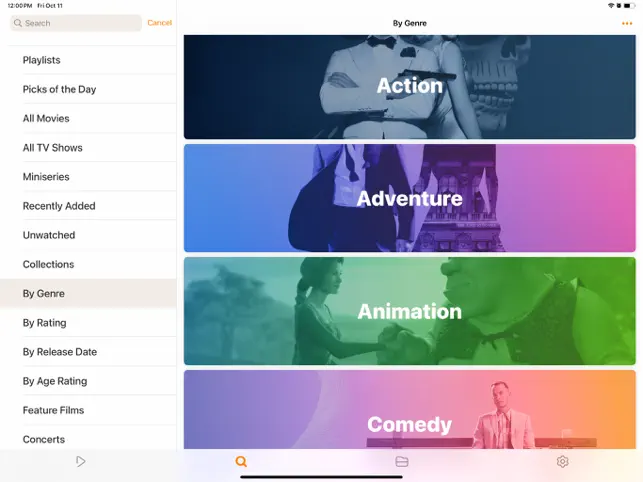Browse By Age Rating

point(88,381)
